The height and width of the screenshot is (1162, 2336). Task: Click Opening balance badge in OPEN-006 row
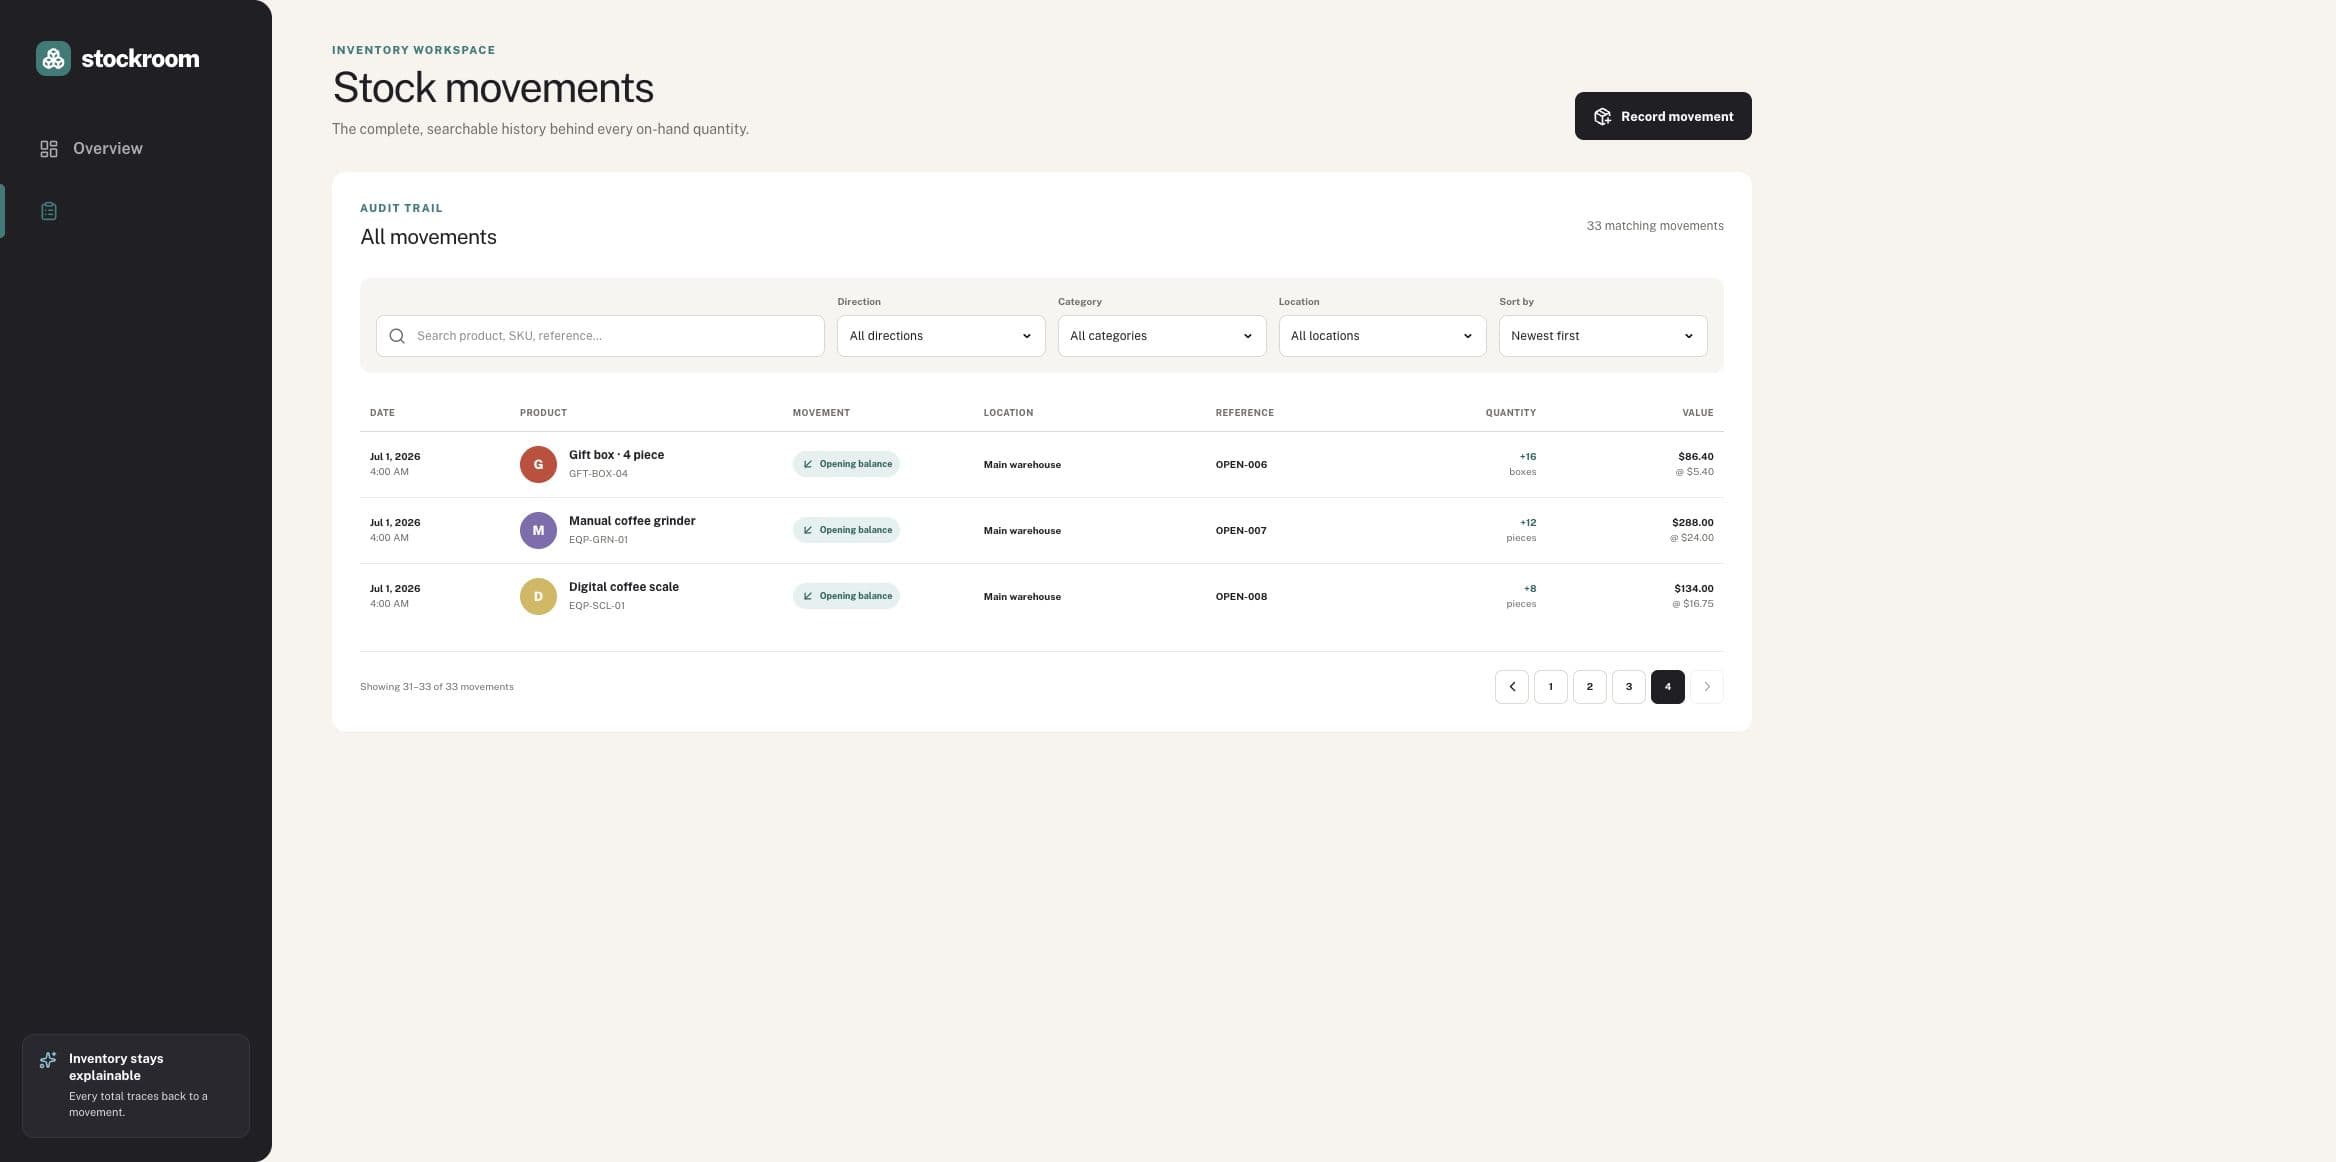[x=846, y=464]
